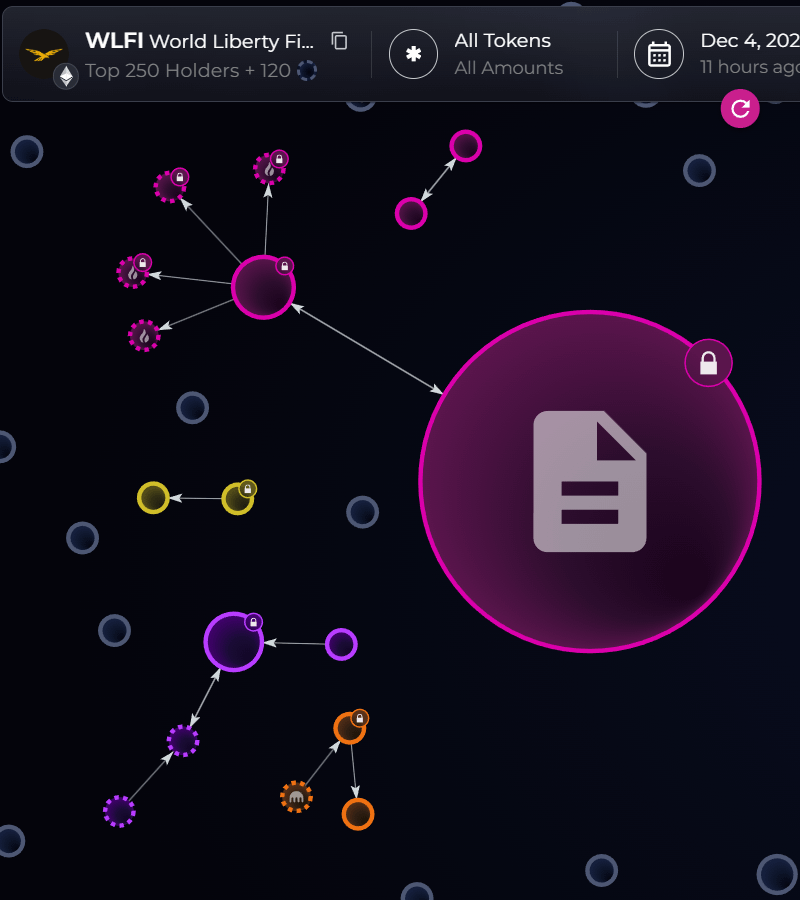
Task: Click the '11 hours ago' timestamp
Action: pyautogui.click(x=749, y=67)
